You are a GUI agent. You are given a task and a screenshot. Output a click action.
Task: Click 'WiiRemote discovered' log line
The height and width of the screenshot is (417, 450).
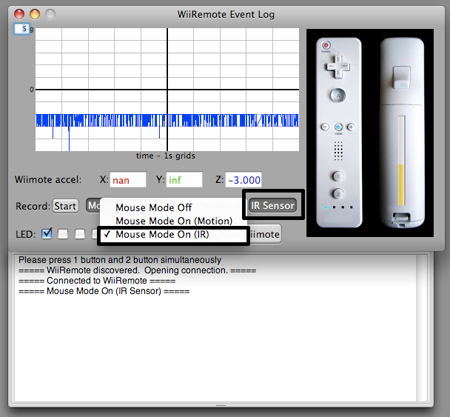point(137,270)
